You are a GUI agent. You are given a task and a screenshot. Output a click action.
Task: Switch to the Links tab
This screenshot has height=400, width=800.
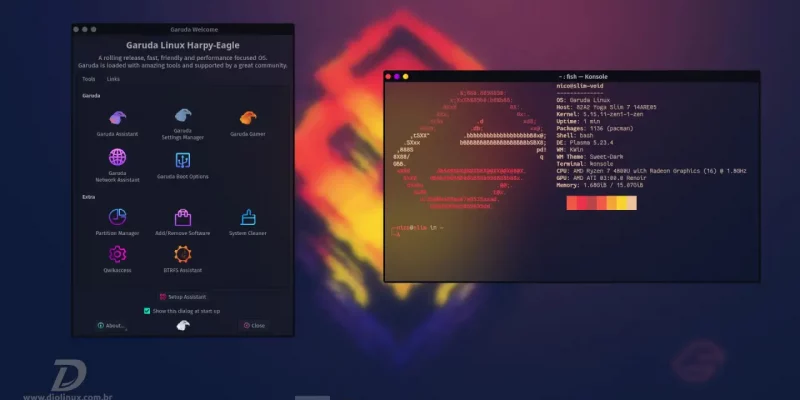point(113,79)
